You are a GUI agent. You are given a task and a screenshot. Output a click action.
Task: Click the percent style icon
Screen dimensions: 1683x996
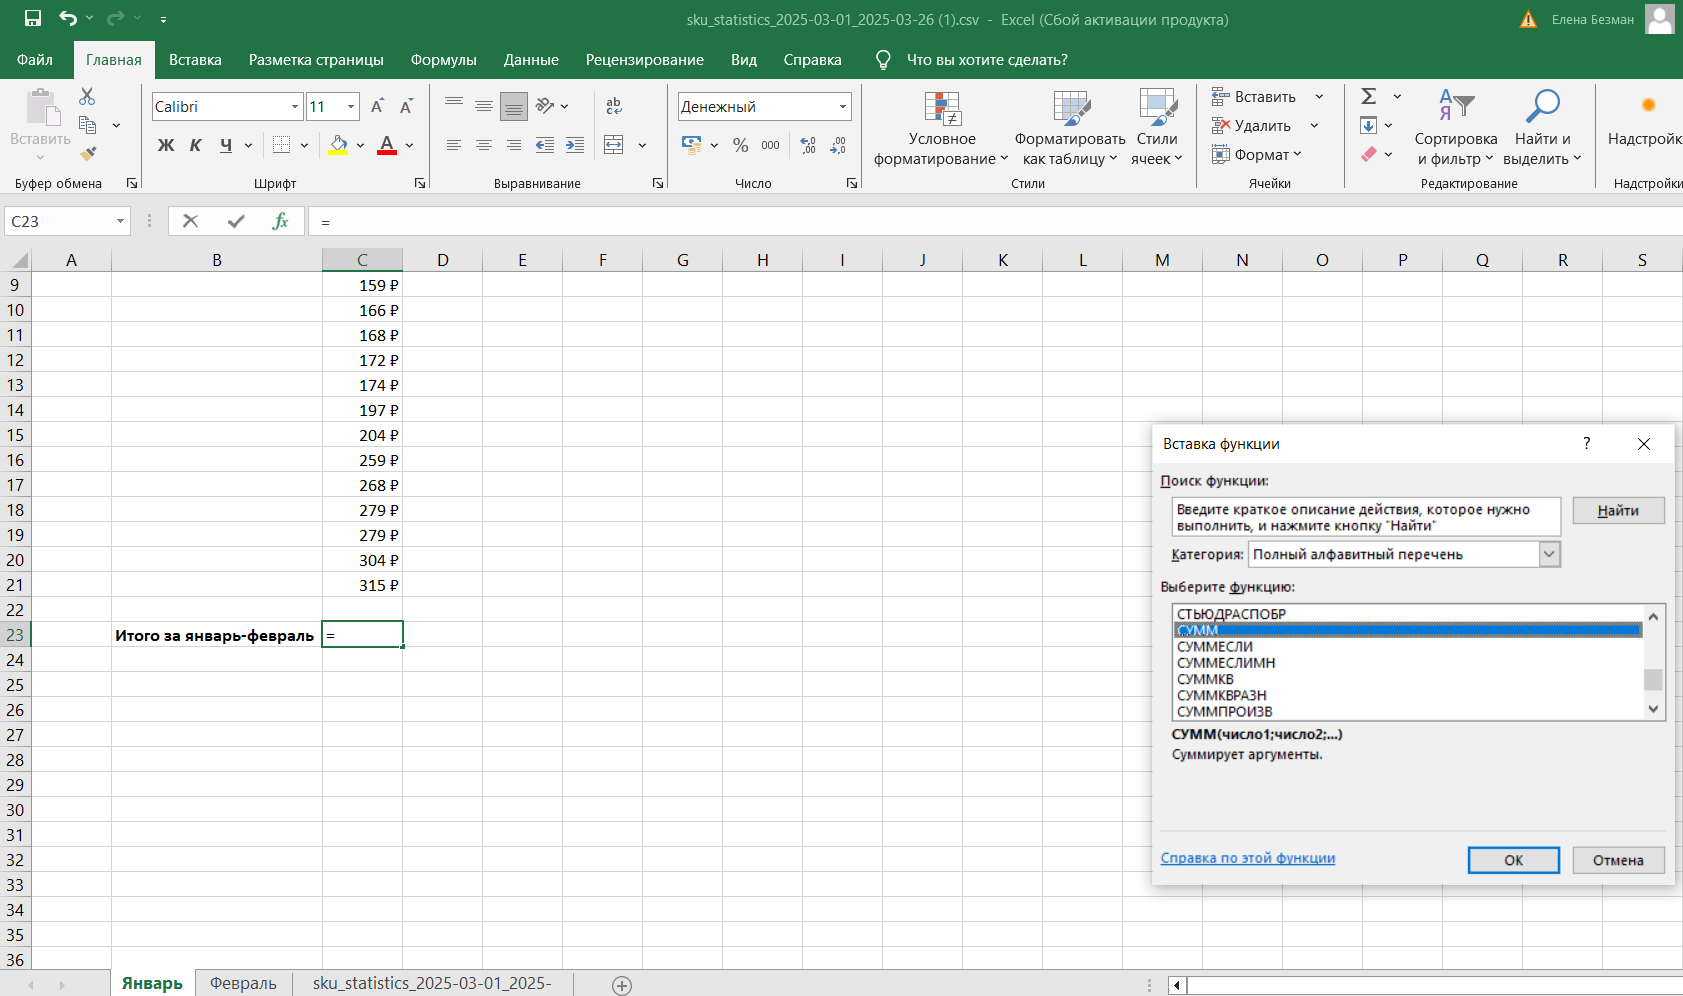740,145
